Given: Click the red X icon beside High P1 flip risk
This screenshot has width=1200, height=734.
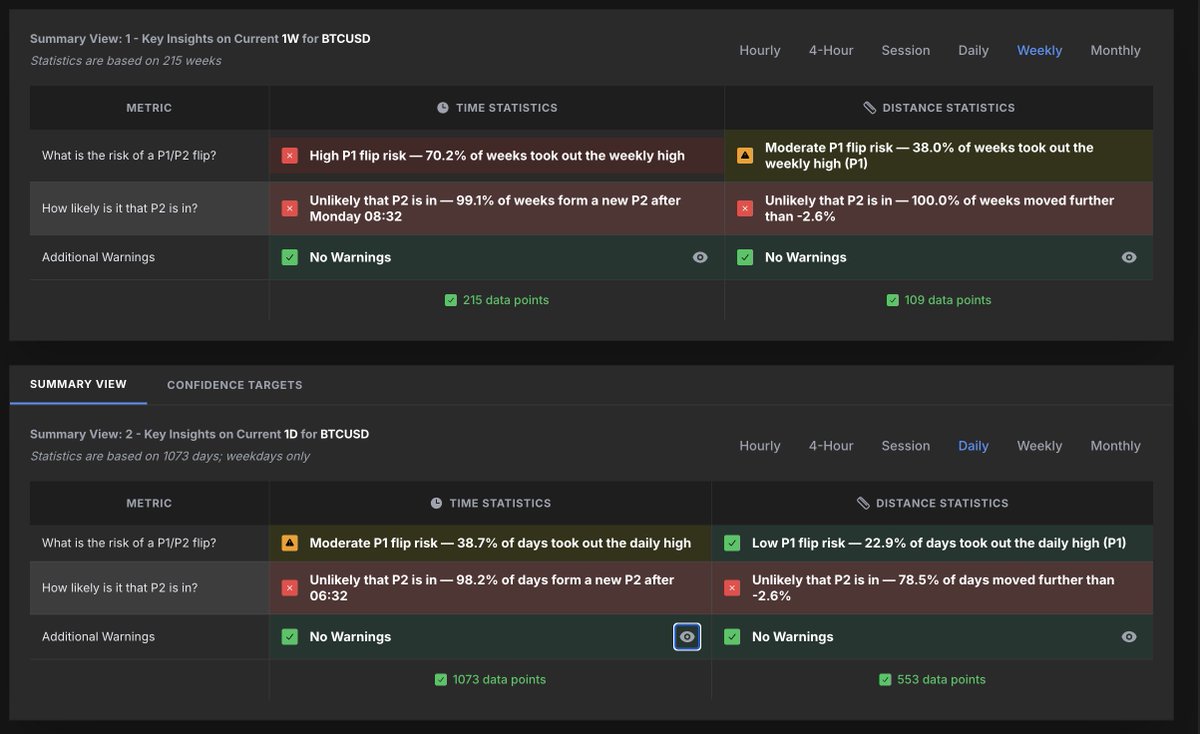Looking at the screenshot, I should (289, 155).
